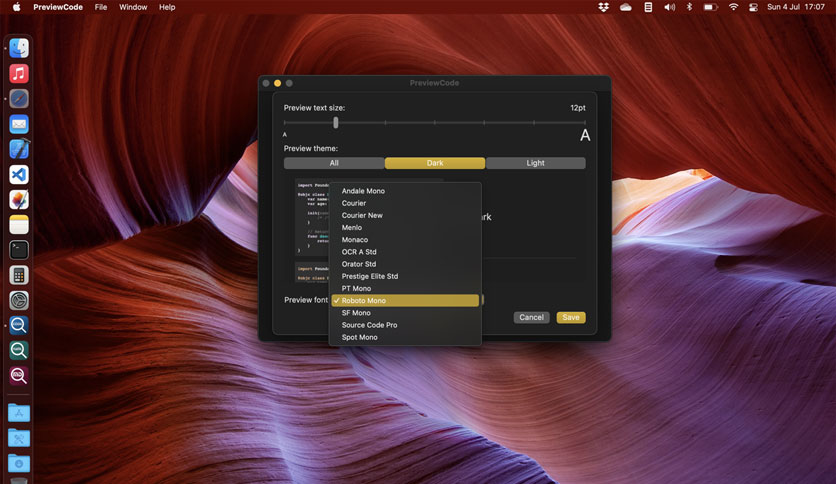The height and width of the screenshot is (484, 836).
Task: Open the Apple menu
Action: pos(16,7)
